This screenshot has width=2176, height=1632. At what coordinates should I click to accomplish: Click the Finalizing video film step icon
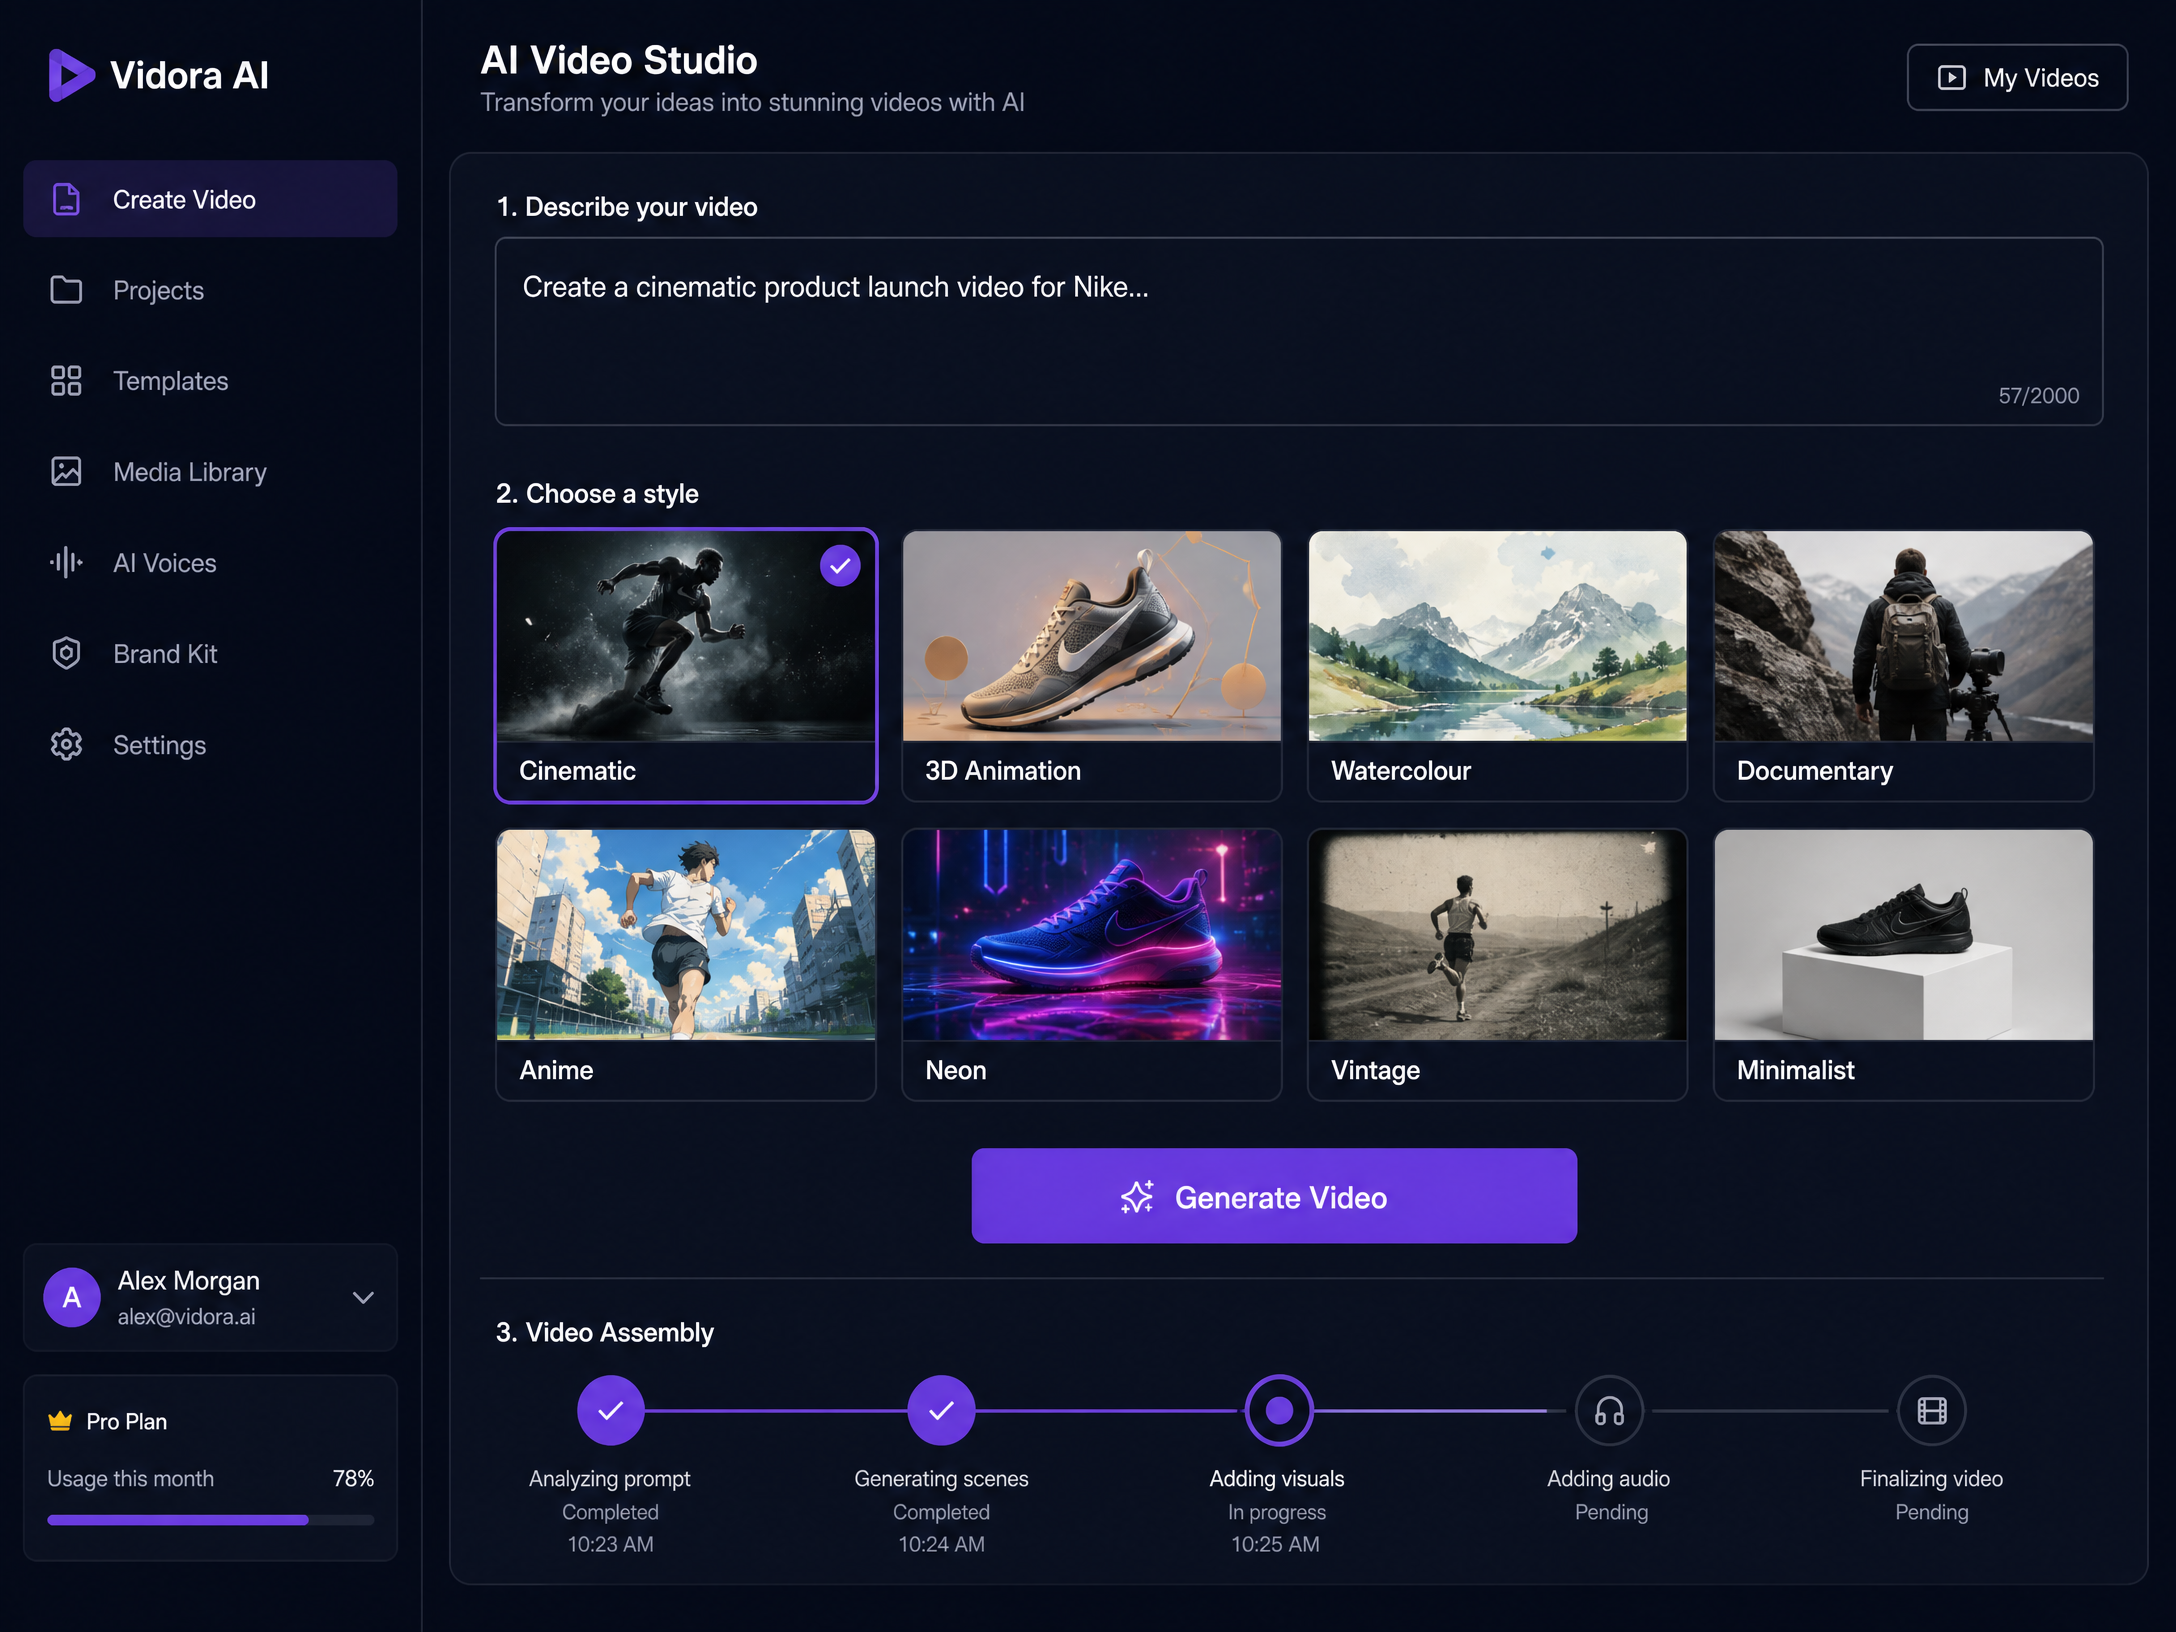[1932, 1411]
